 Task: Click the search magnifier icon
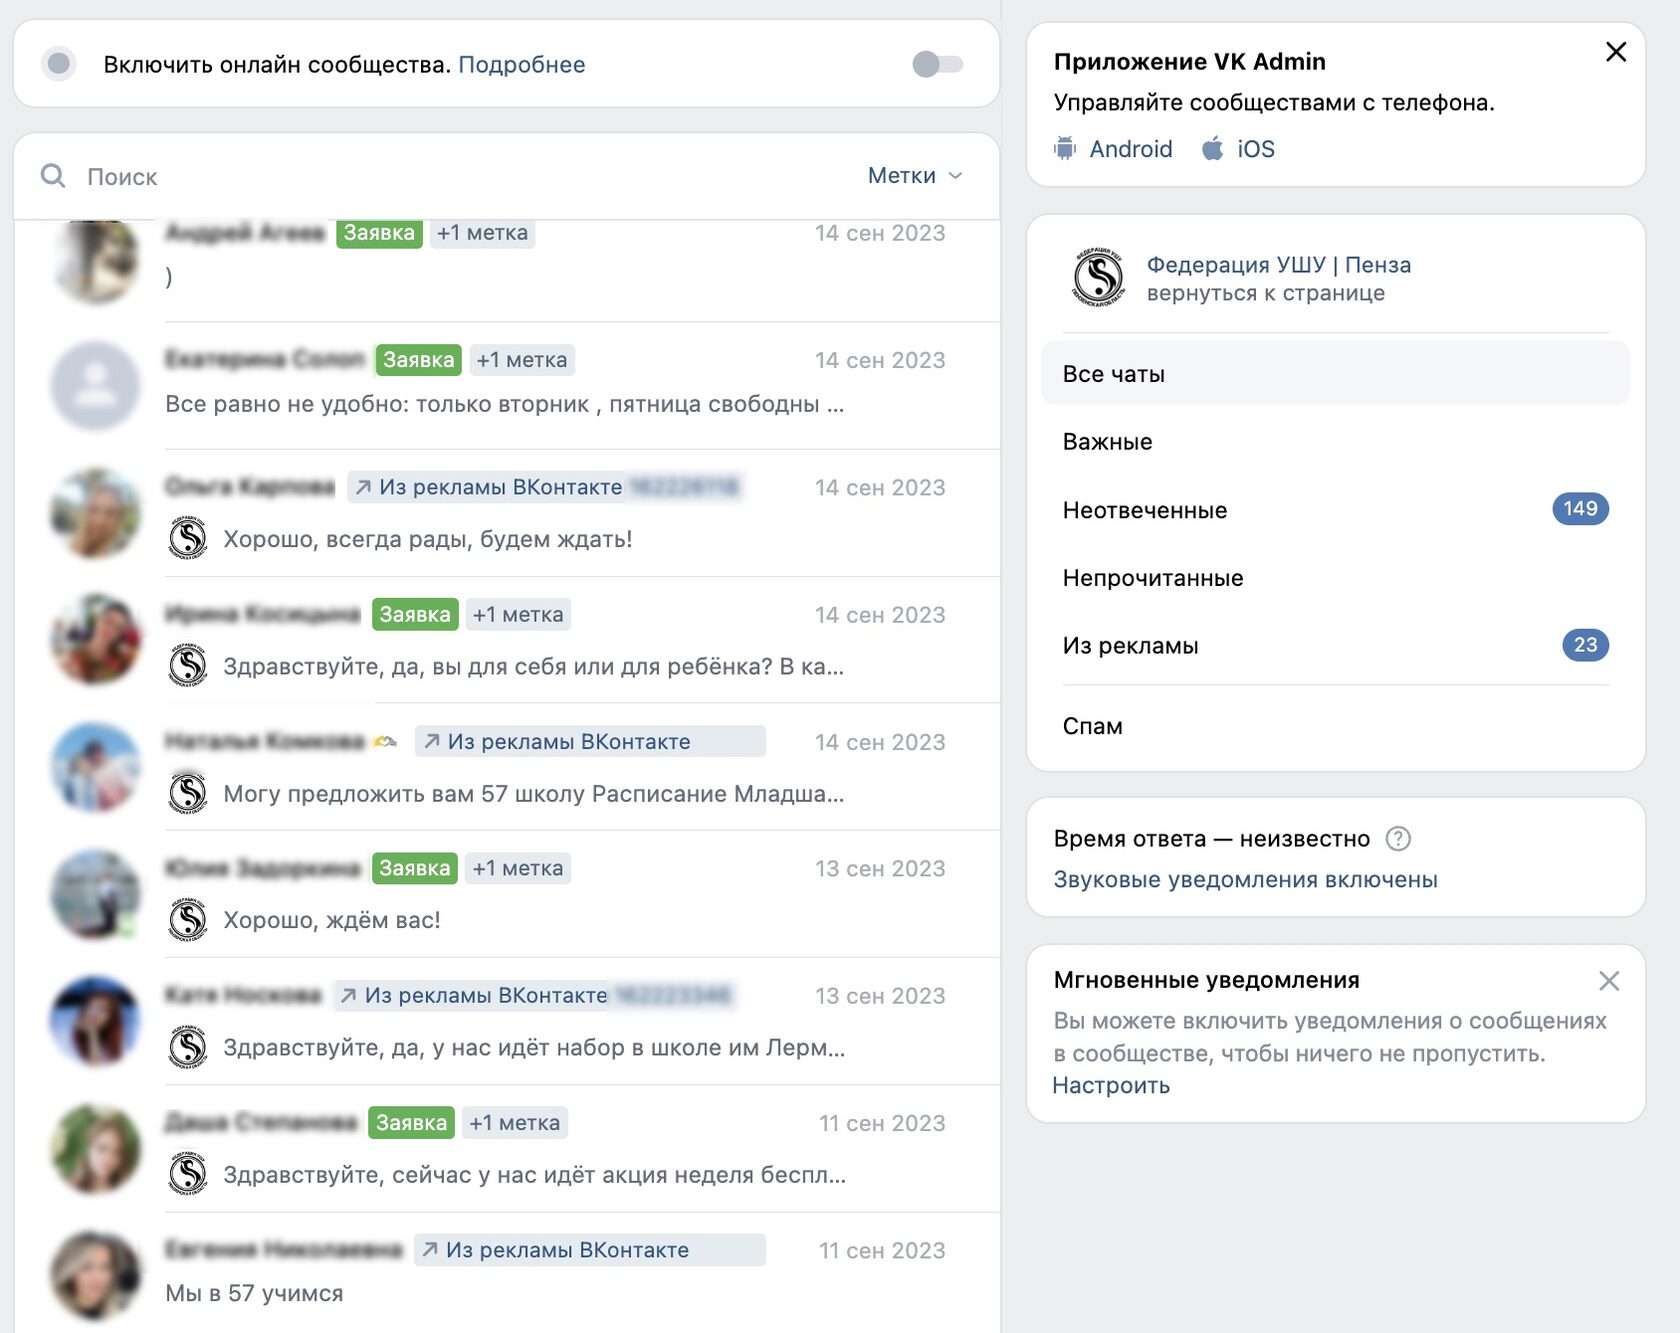point(53,176)
